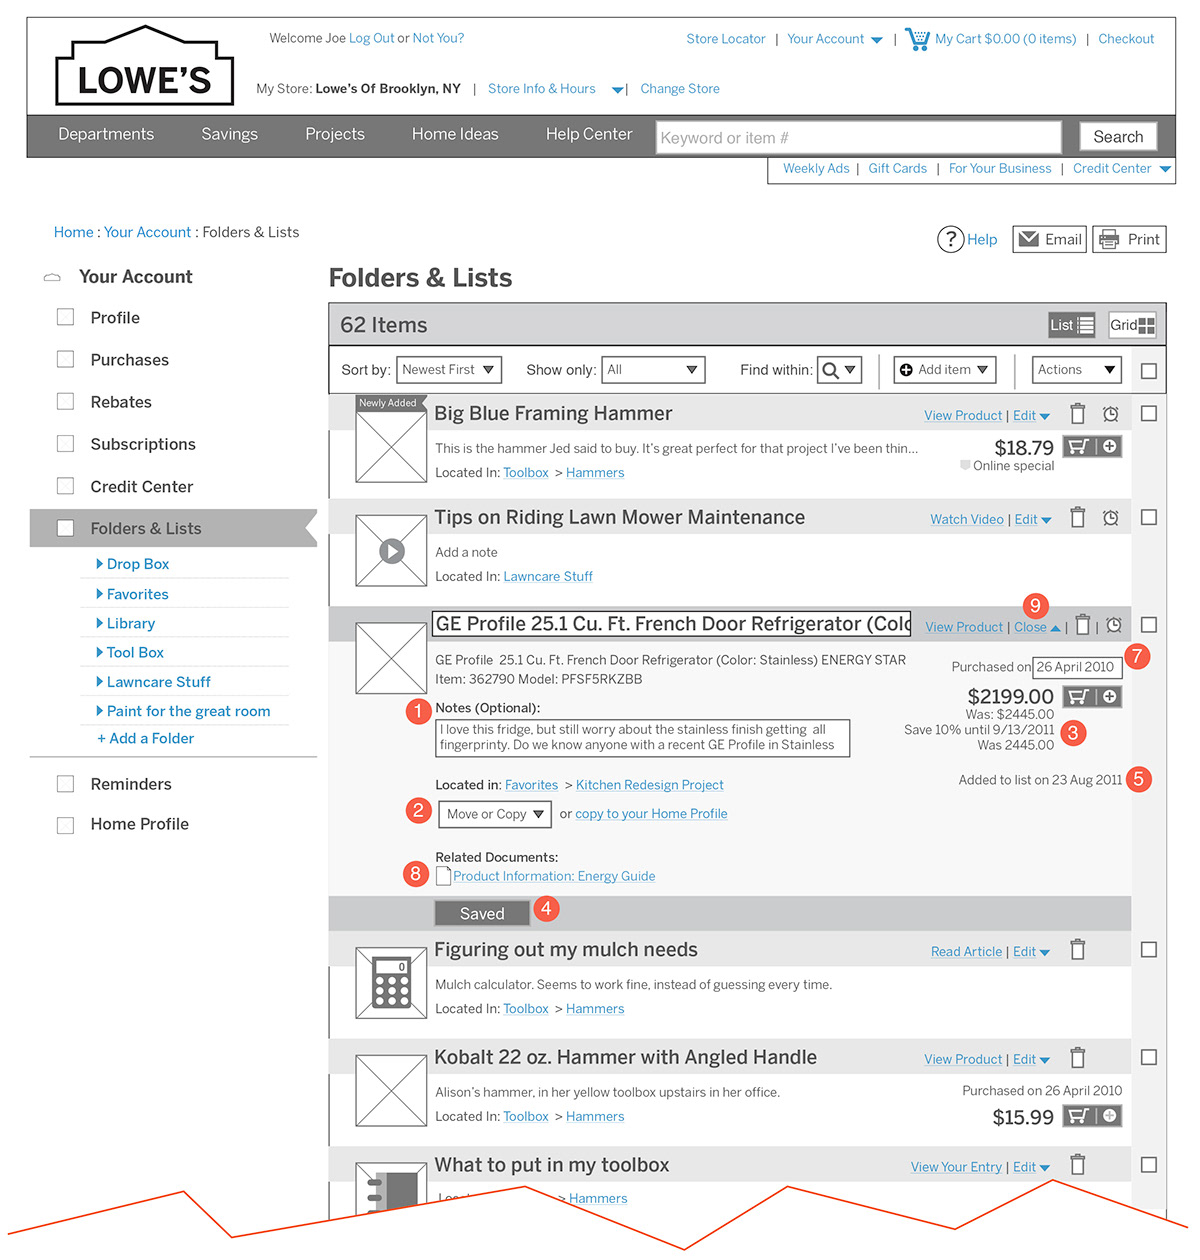Click into the Notes text box
This screenshot has width=1200, height=1260.
643,738
